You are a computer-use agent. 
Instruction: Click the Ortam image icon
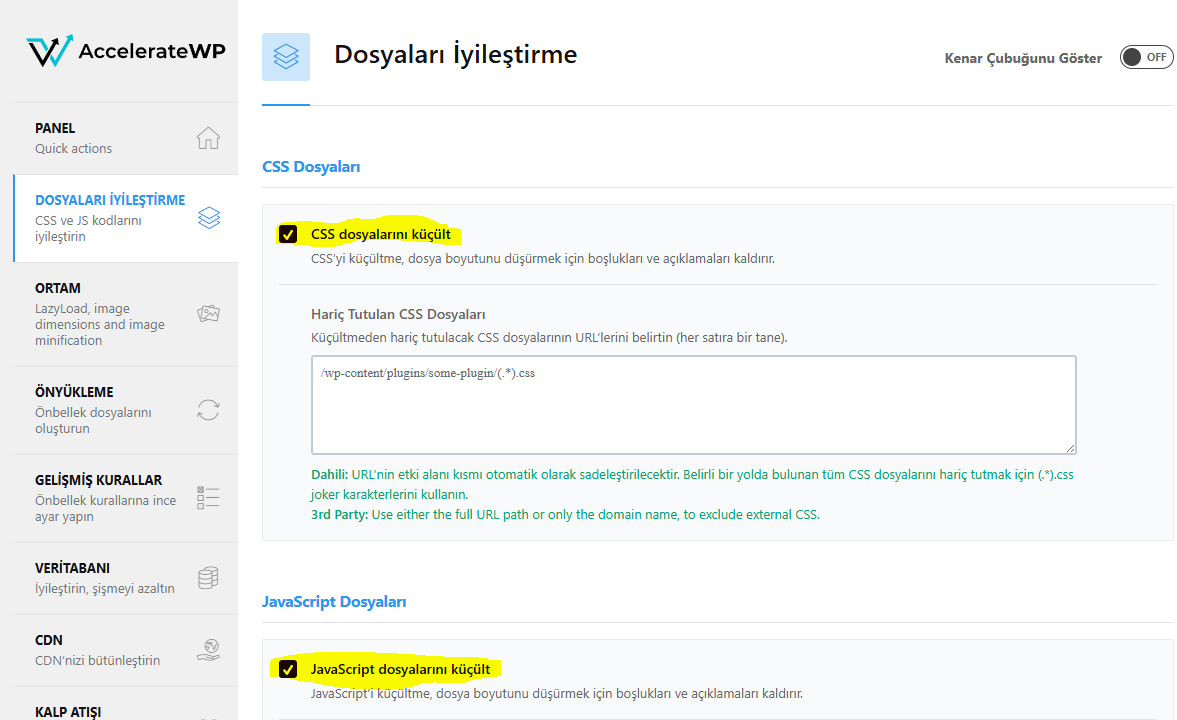tap(208, 314)
